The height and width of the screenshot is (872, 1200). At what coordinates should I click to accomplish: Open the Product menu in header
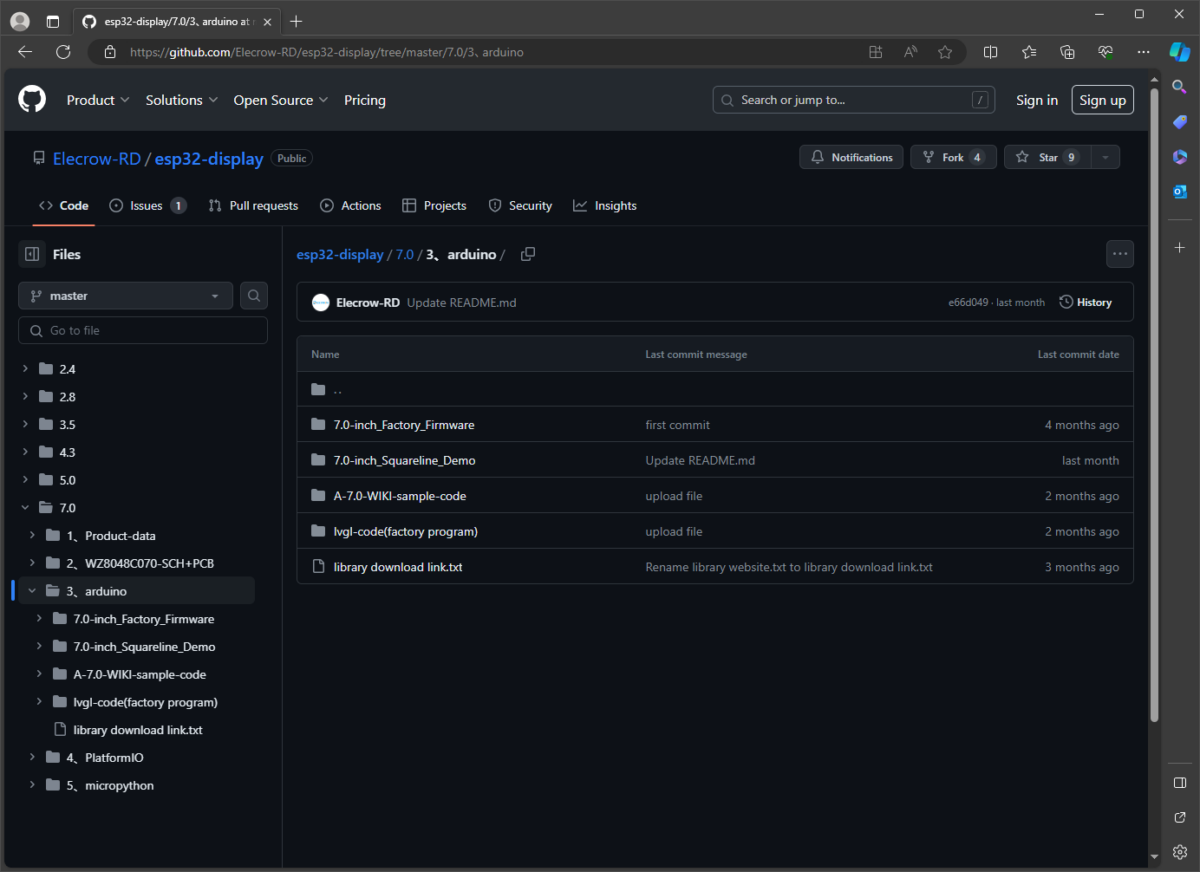97,100
